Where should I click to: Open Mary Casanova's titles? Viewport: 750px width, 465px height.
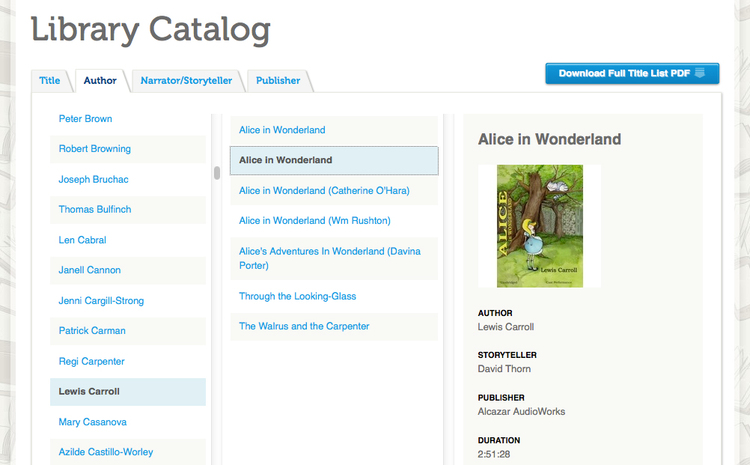[x=93, y=422]
